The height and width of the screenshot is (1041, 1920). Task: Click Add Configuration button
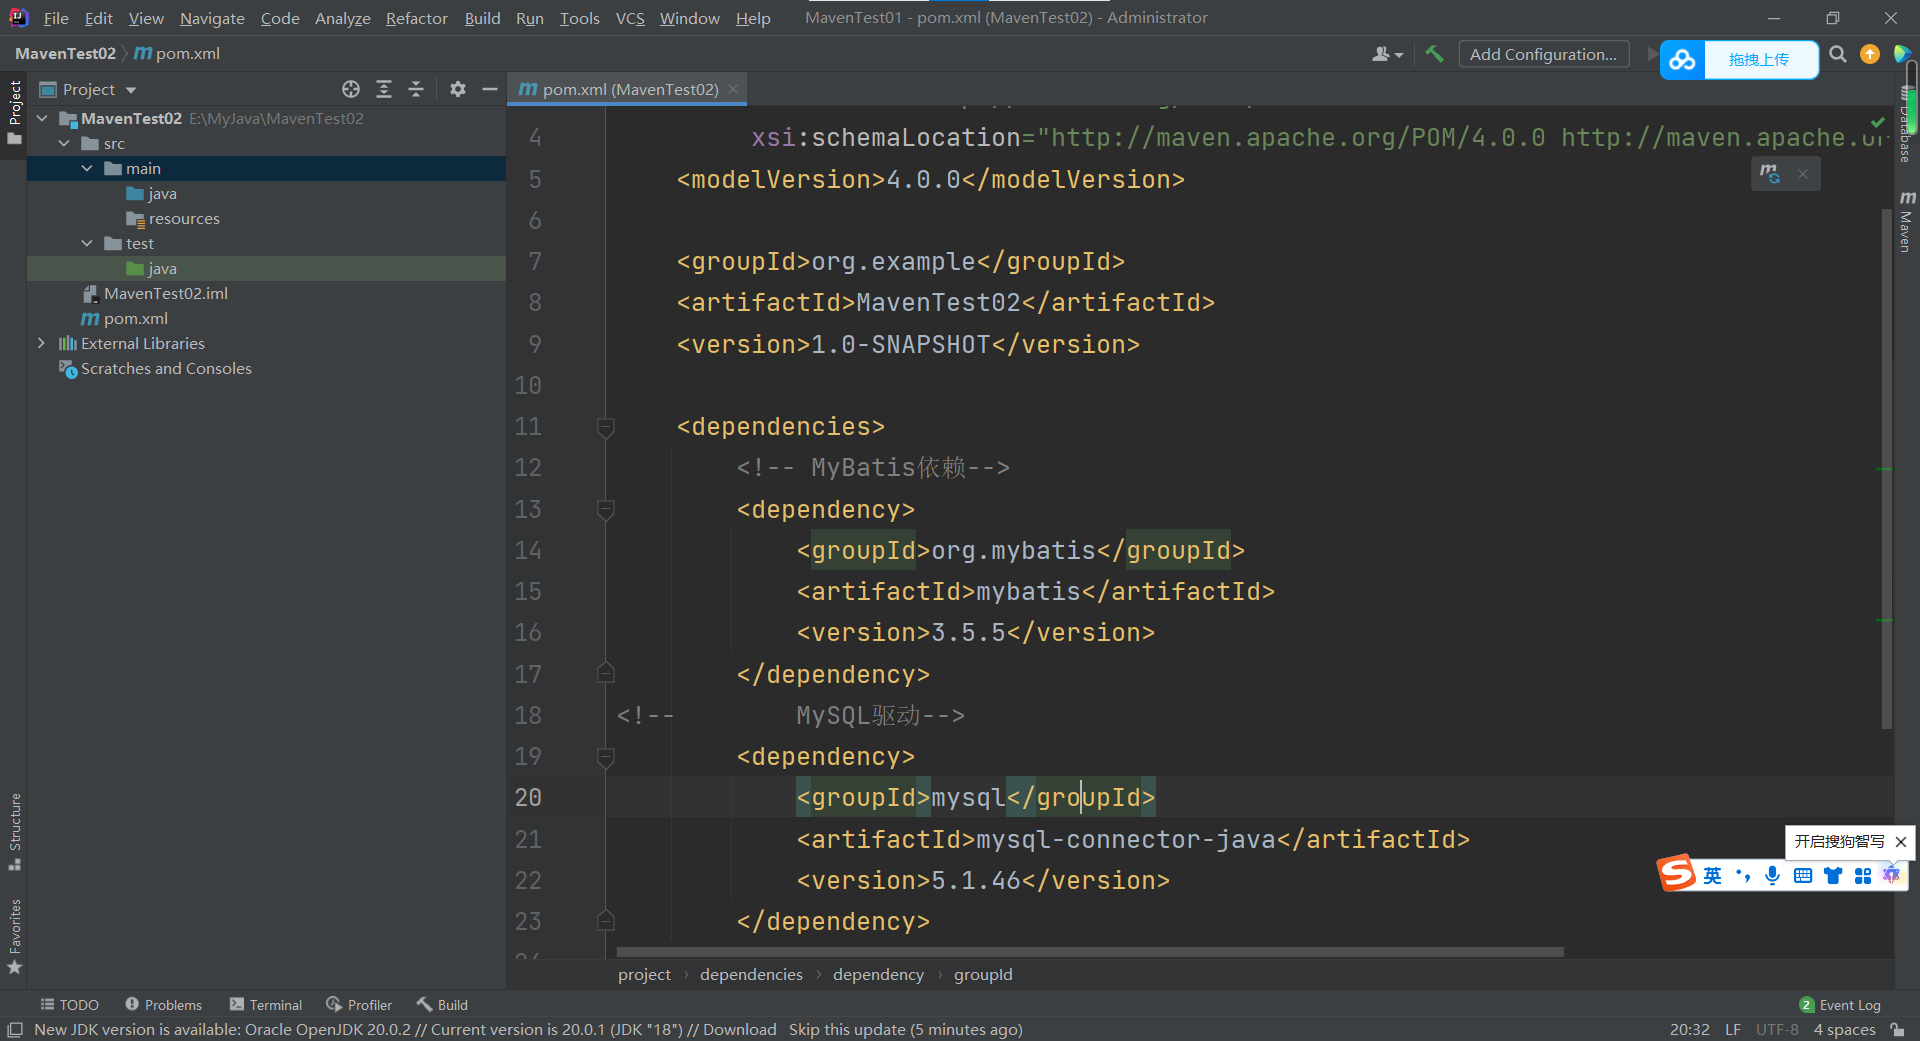click(1543, 54)
